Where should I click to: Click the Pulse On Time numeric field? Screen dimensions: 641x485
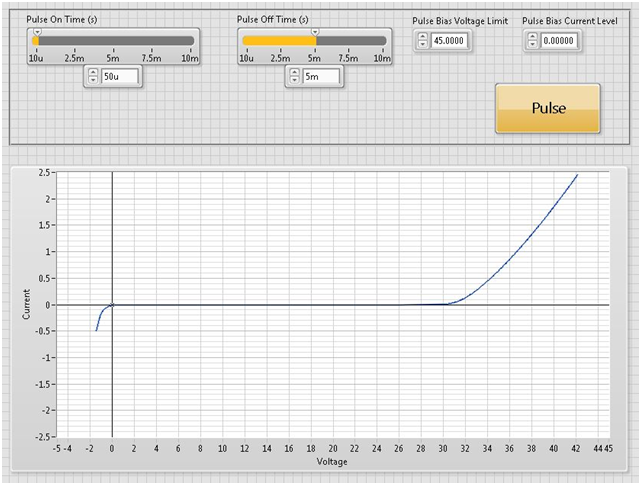coord(119,77)
